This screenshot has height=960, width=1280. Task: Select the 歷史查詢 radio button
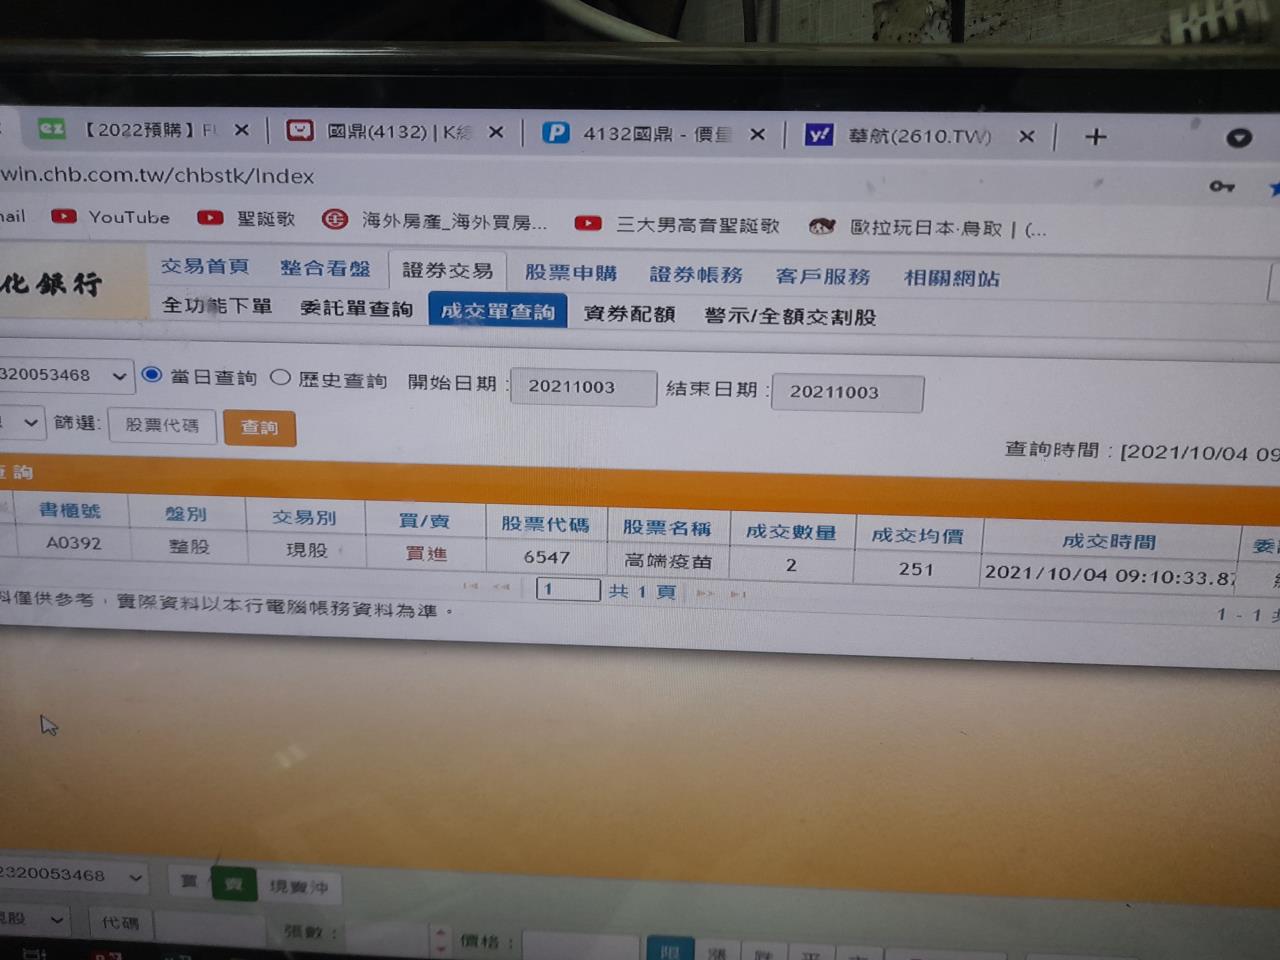281,377
